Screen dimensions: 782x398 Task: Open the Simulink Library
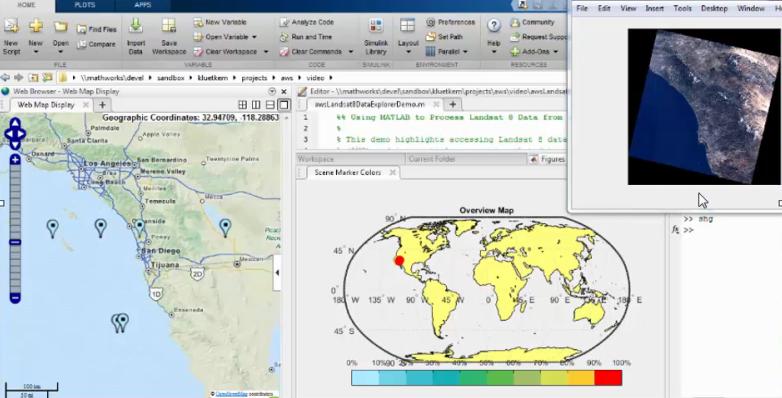coord(376,36)
